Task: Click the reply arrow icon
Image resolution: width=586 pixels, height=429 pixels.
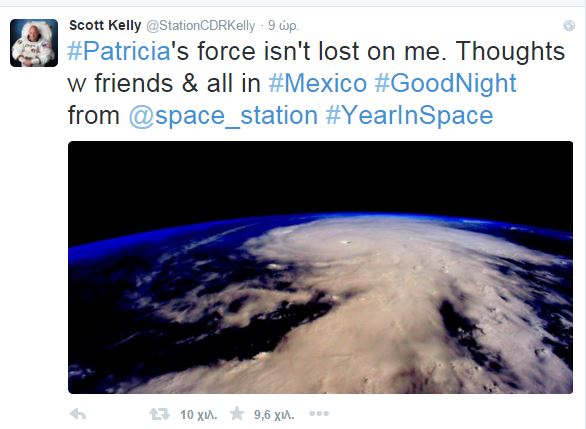Action: [78, 414]
